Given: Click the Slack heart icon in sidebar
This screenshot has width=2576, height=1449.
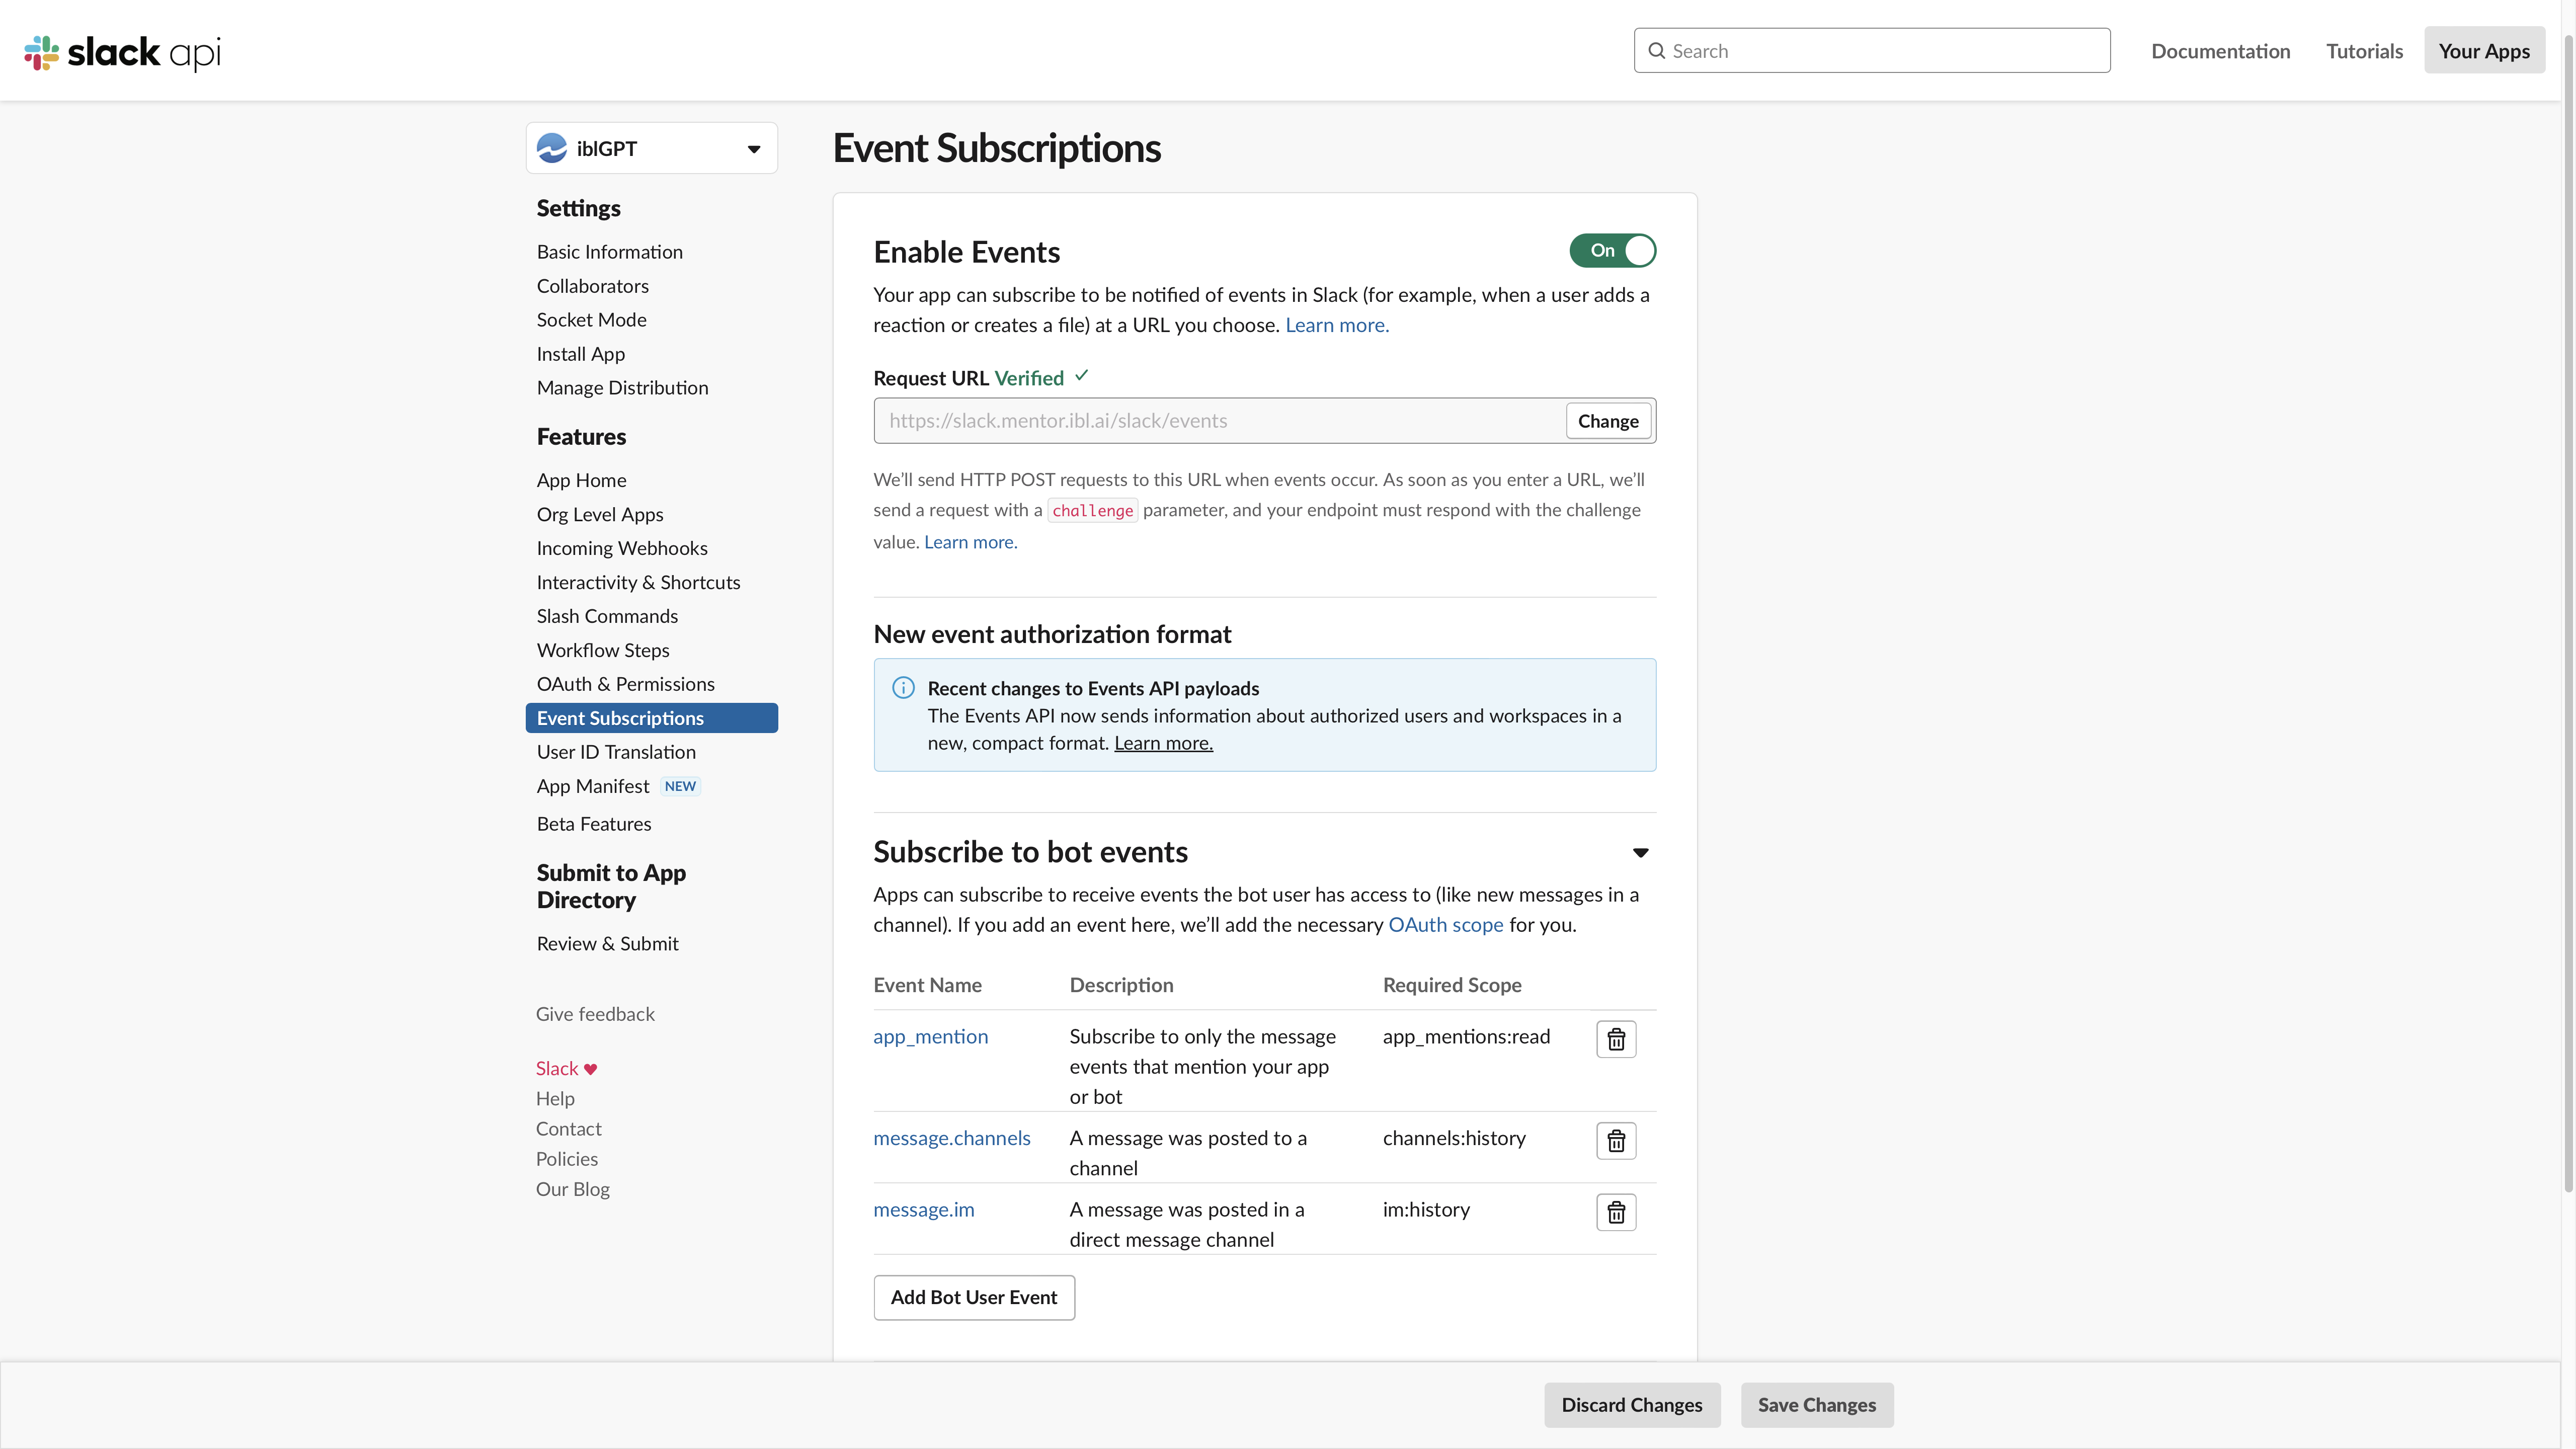Looking at the screenshot, I should tap(590, 1069).
